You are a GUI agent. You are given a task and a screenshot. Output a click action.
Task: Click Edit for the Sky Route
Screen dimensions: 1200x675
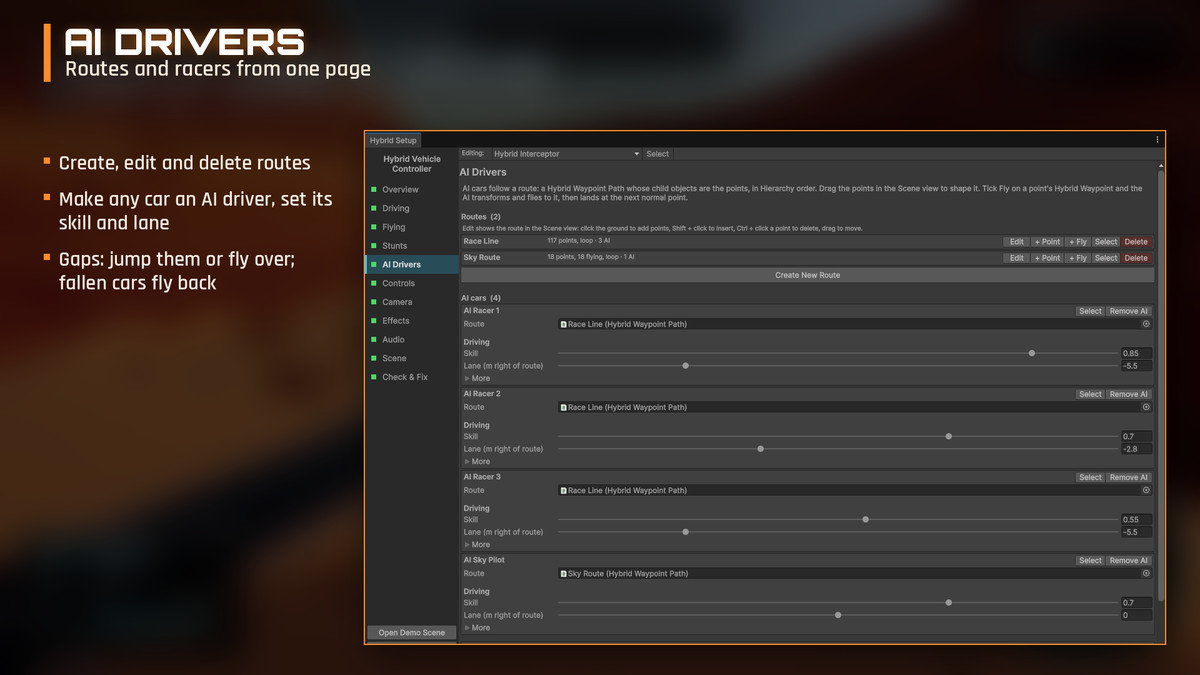click(1016, 258)
